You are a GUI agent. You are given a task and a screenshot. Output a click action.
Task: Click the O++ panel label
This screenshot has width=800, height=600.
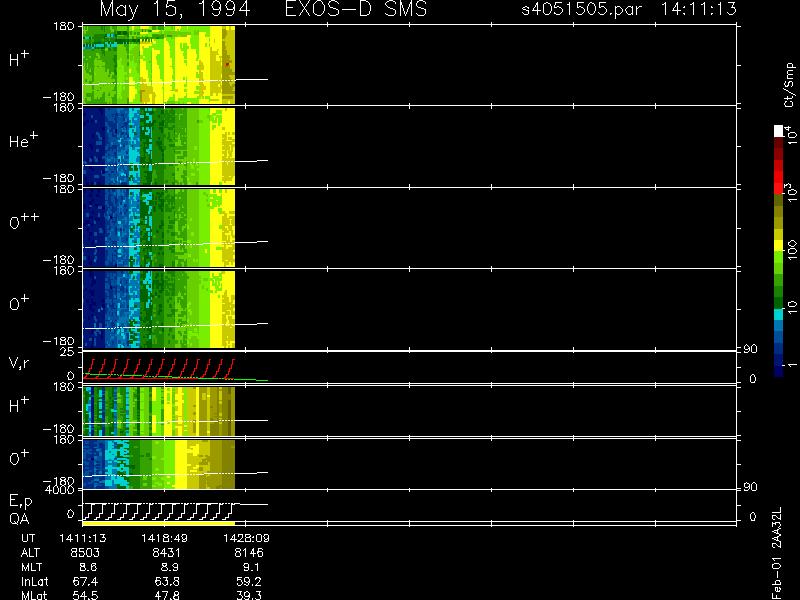(23, 220)
